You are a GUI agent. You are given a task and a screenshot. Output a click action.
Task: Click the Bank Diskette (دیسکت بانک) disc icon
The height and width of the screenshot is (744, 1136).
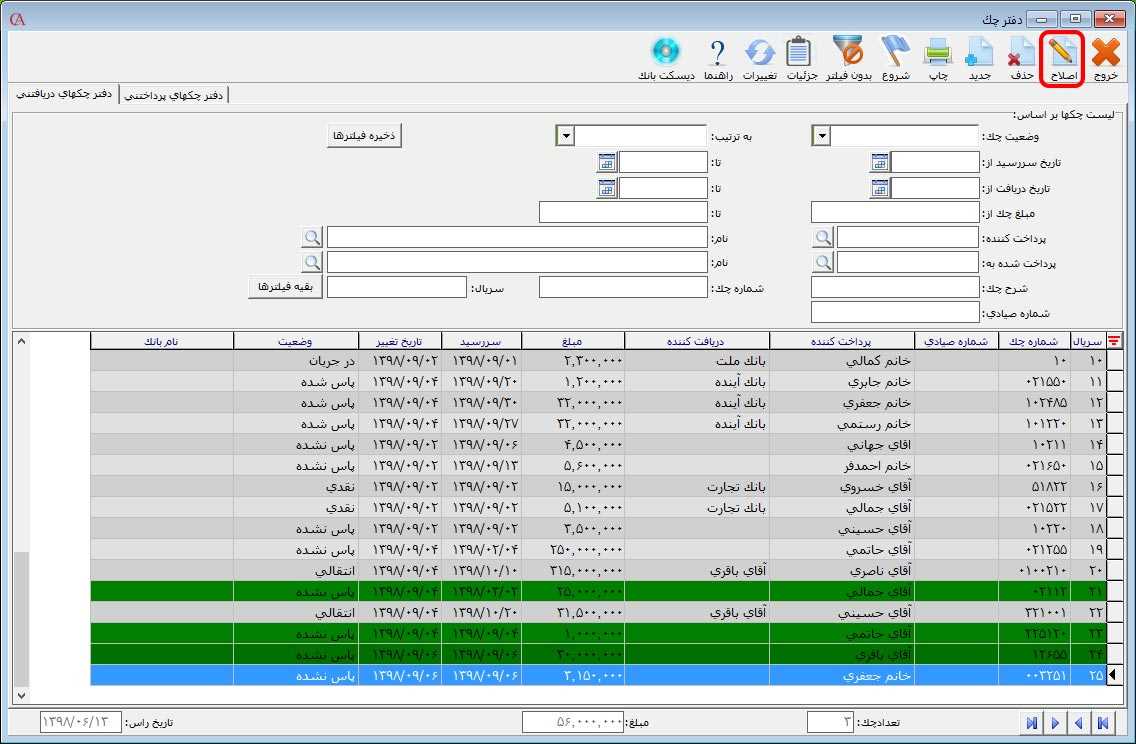click(x=666, y=58)
